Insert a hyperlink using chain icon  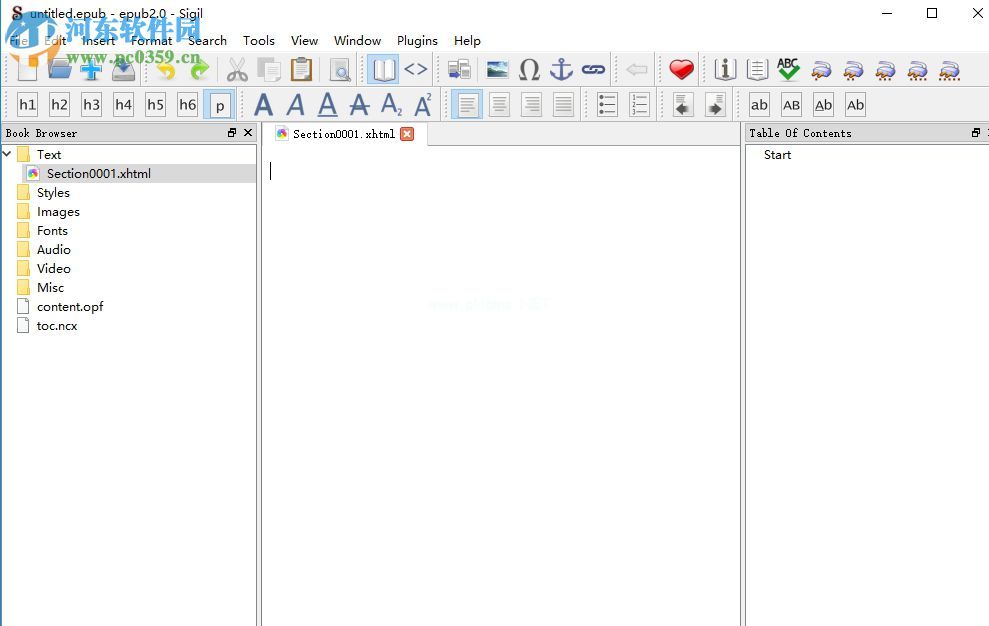[594, 69]
